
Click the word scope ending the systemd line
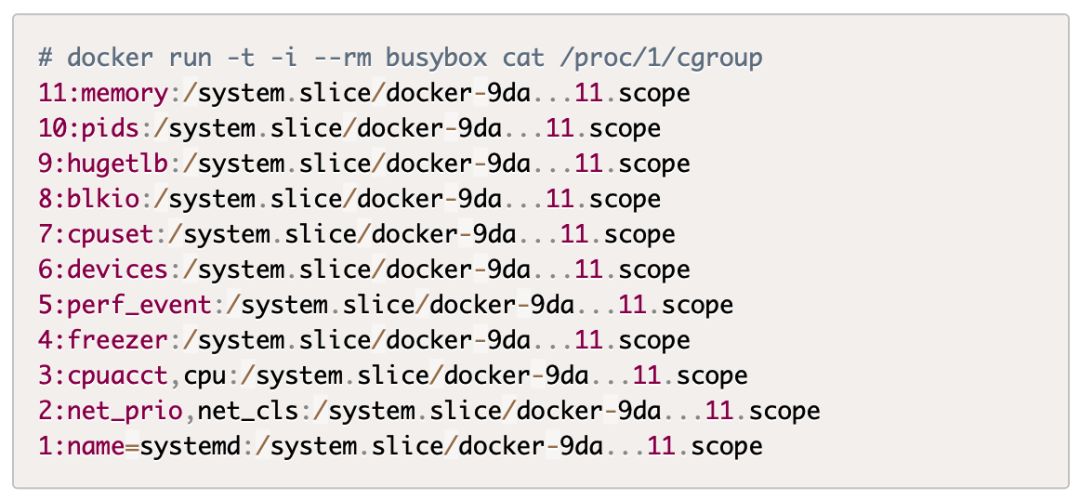[x=727, y=445]
